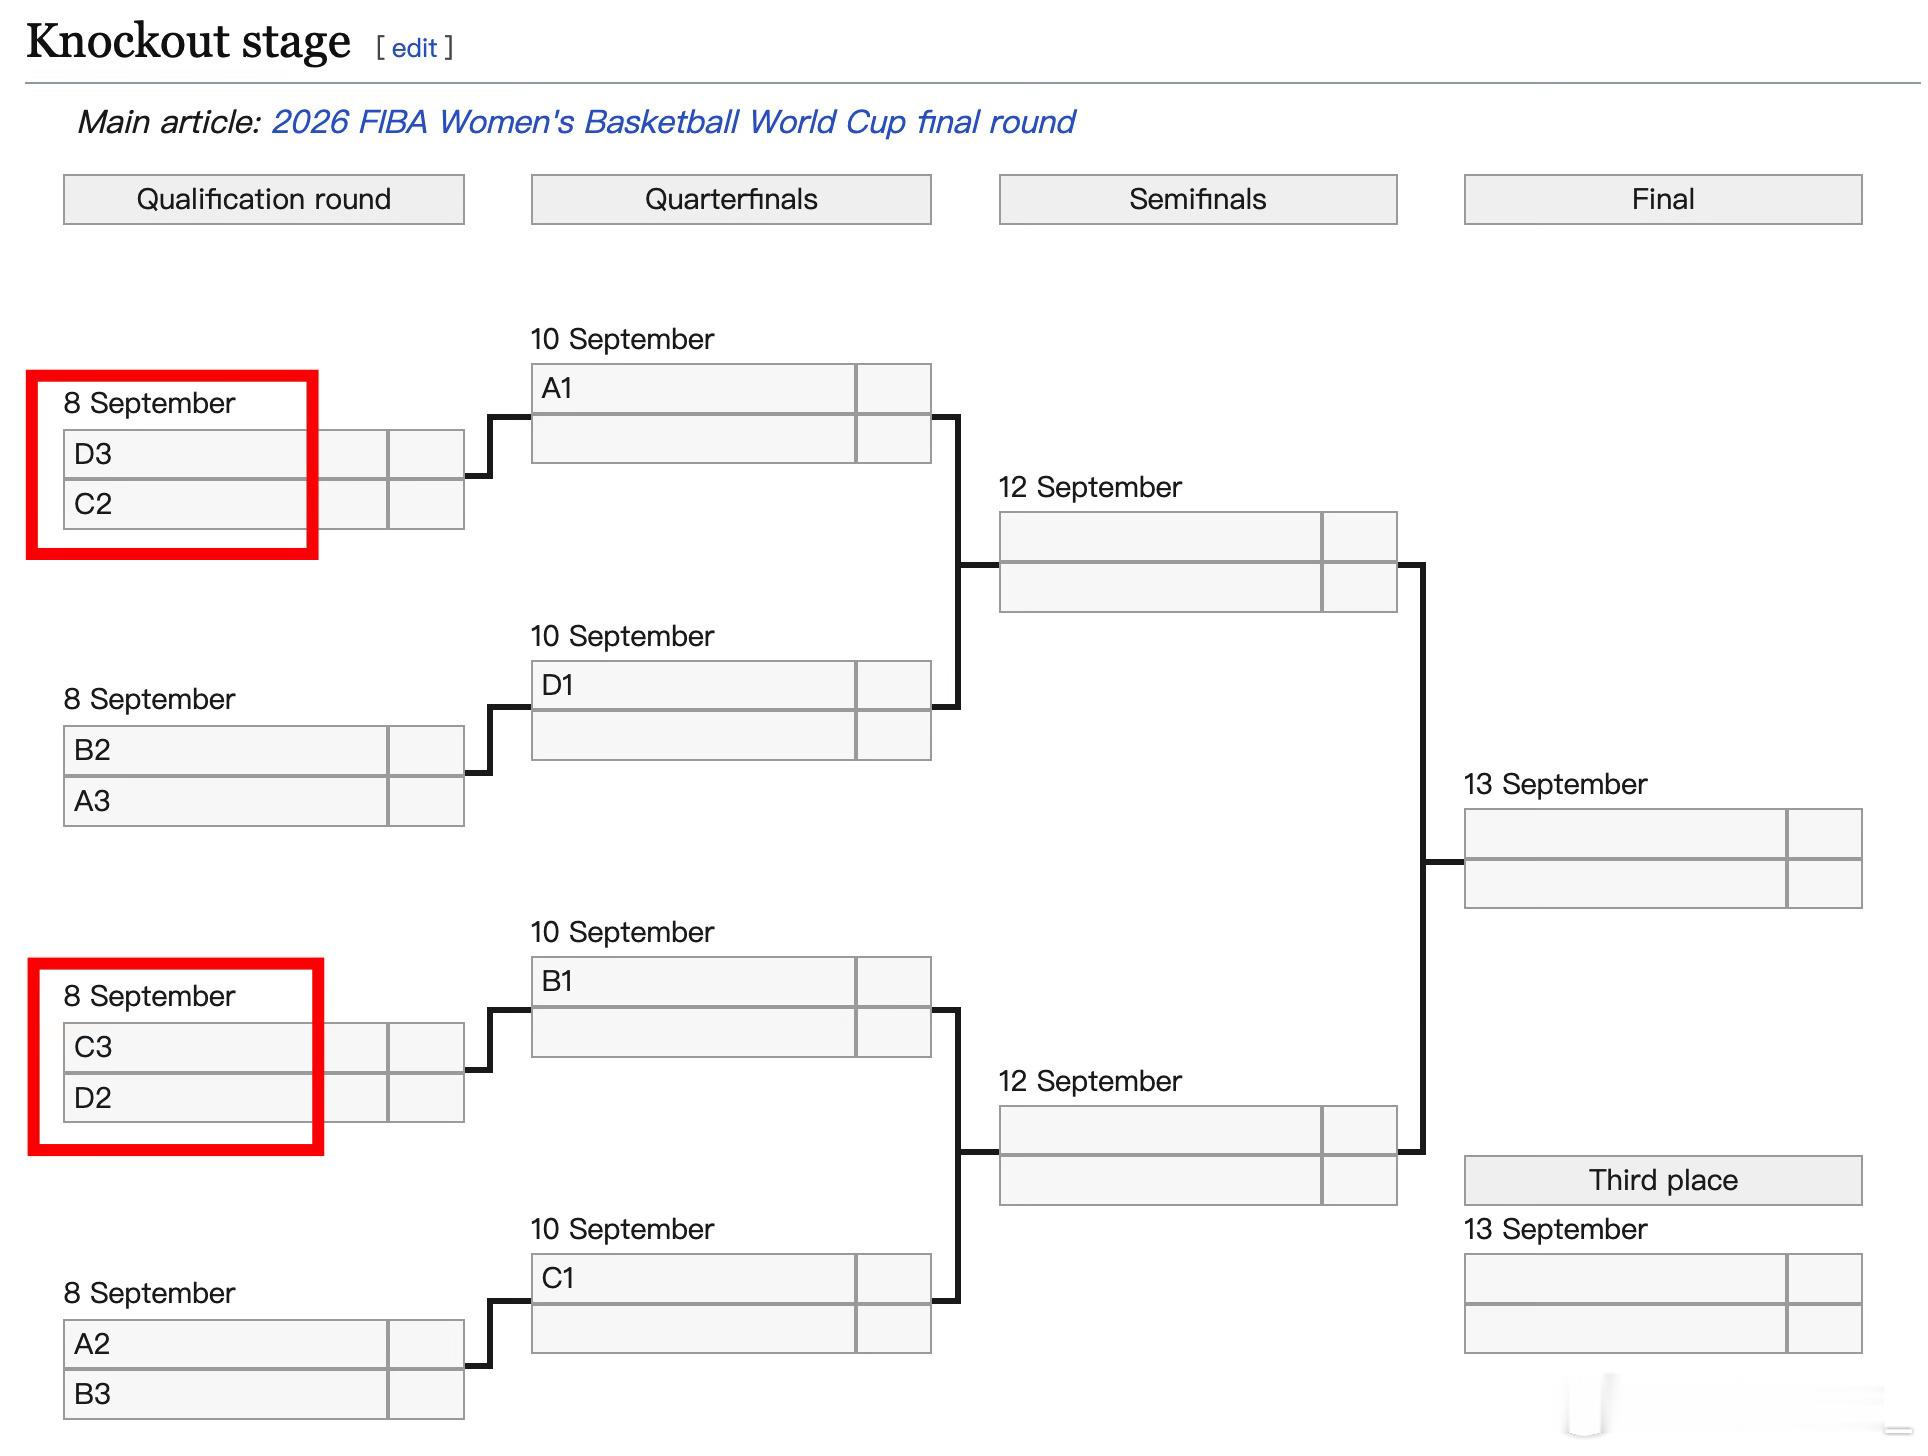Click the Semifinals column header

pos(1197,199)
